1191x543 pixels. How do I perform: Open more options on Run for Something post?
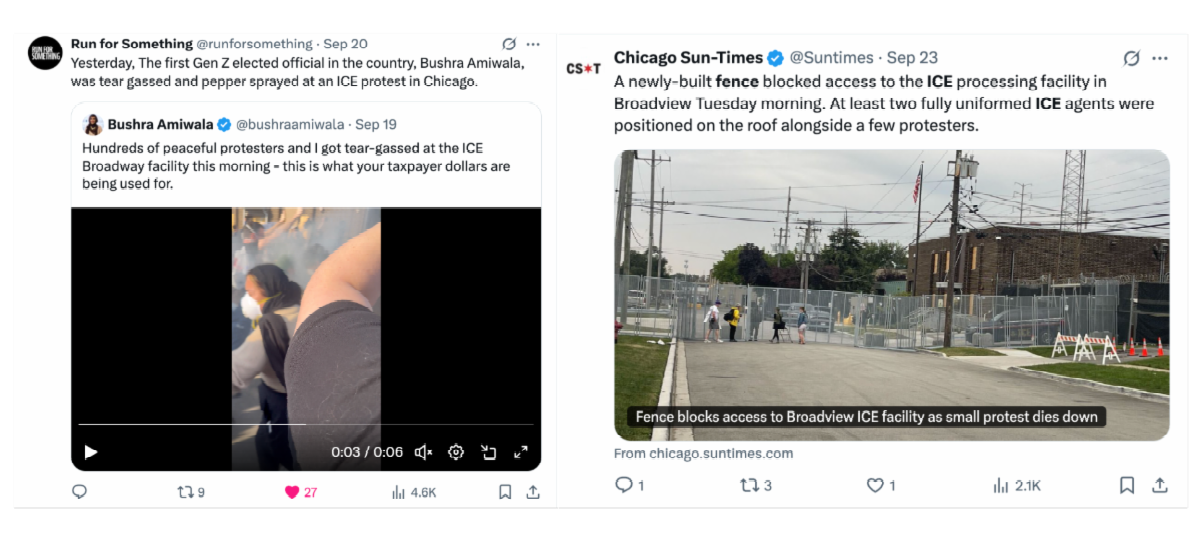(x=533, y=44)
